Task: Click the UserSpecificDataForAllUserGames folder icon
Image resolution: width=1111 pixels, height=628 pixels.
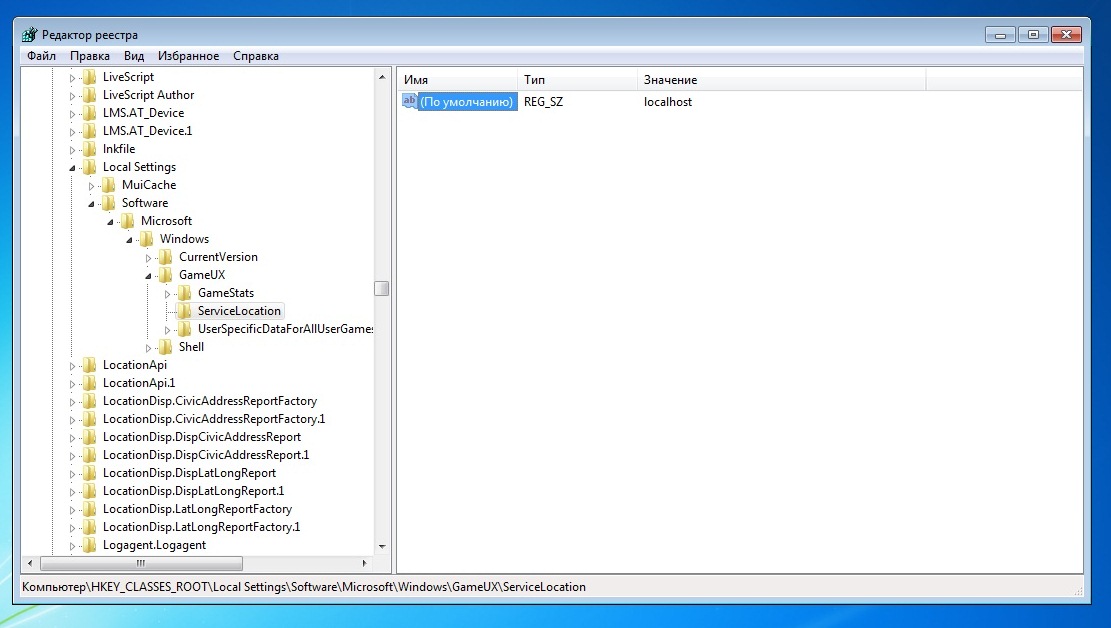Action: (185, 329)
